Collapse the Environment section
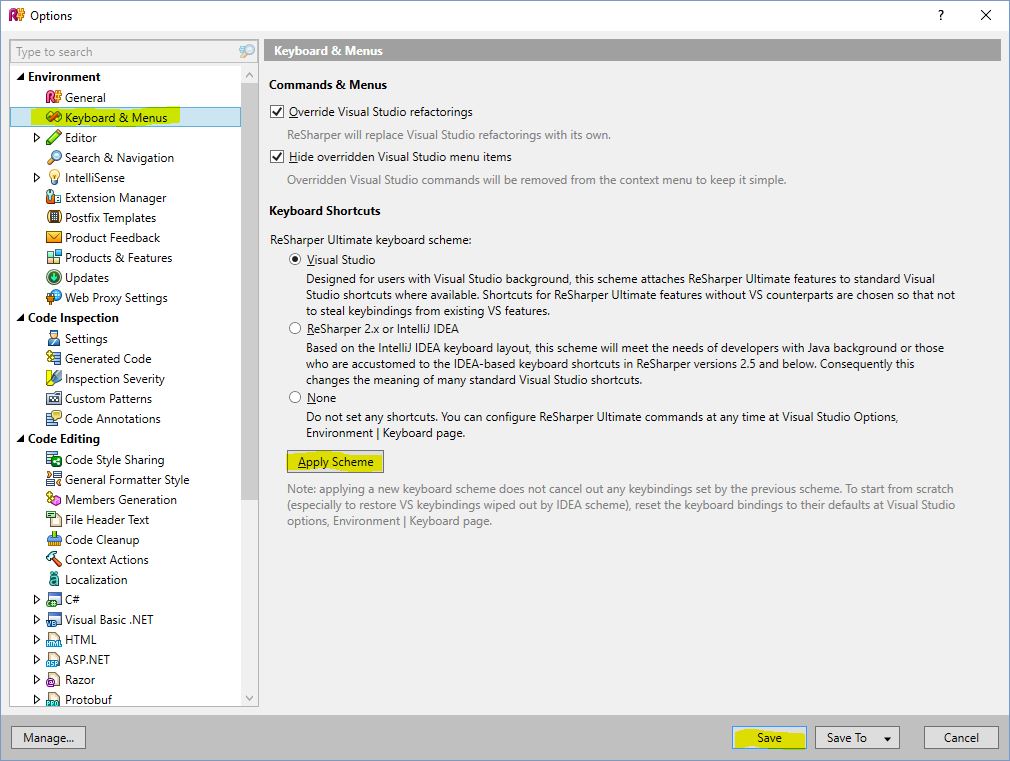Viewport: 1010px width, 761px height. 20,77
